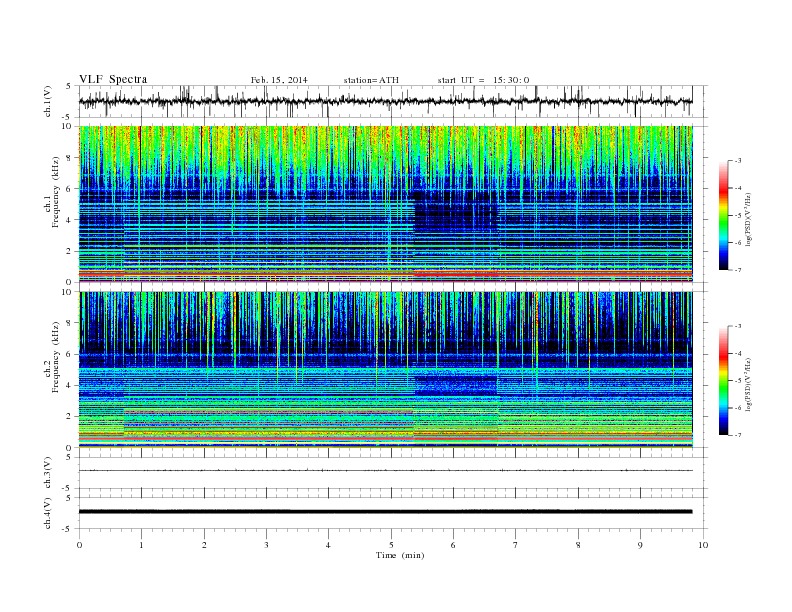This screenshot has height=612, width=792.
Task: Click the time axis tick label '7'
Action: click(516, 545)
